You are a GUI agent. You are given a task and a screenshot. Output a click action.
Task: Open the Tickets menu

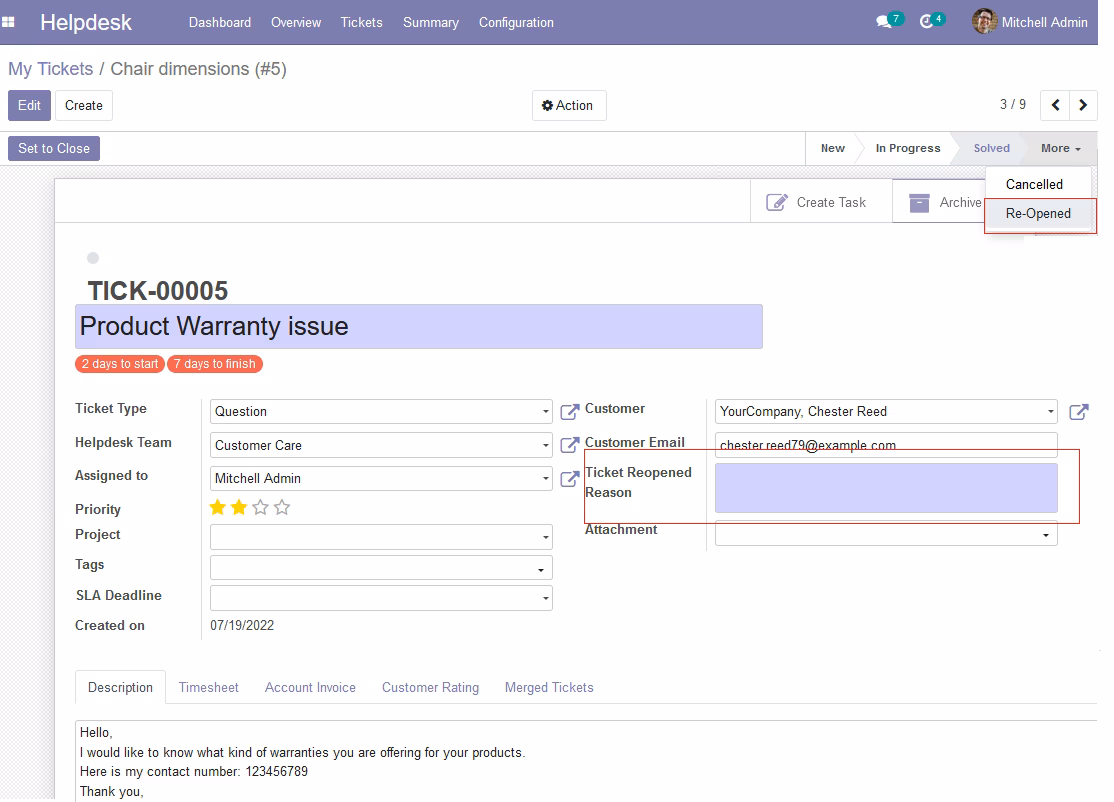click(x=362, y=22)
